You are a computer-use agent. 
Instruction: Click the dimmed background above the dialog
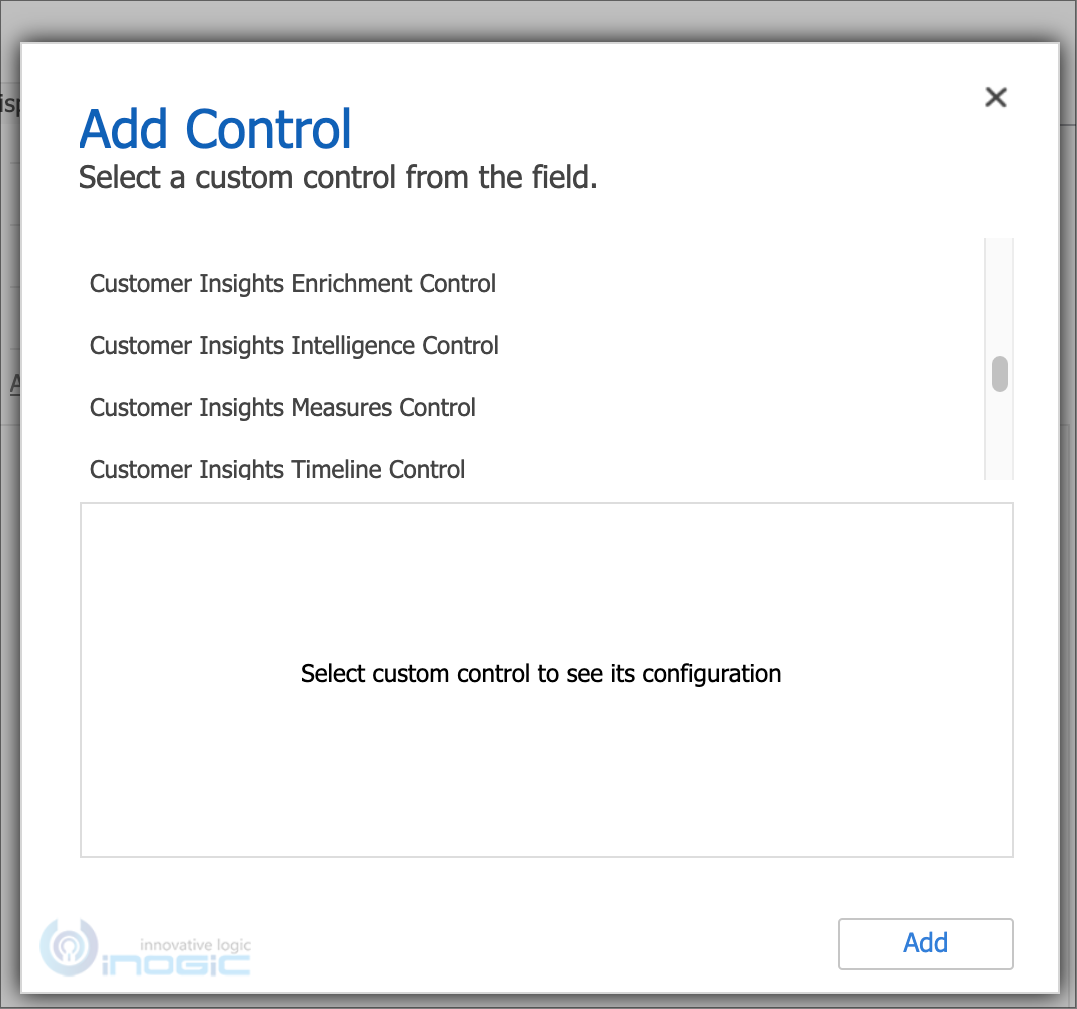coord(538,21)
